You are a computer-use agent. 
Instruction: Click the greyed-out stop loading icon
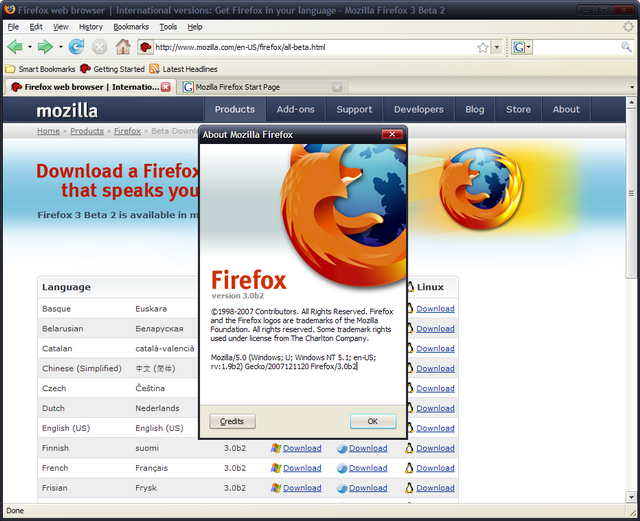99,47
